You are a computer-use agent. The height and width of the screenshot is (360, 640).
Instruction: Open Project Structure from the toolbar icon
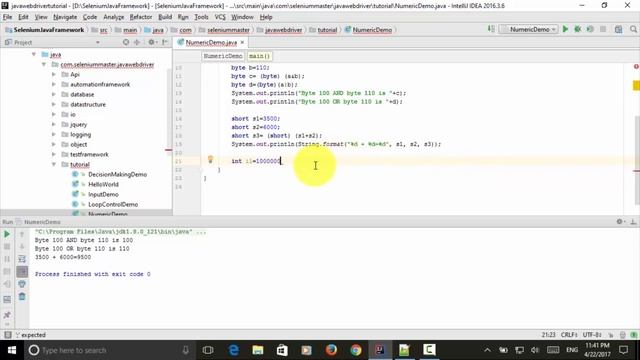(618, 29)
